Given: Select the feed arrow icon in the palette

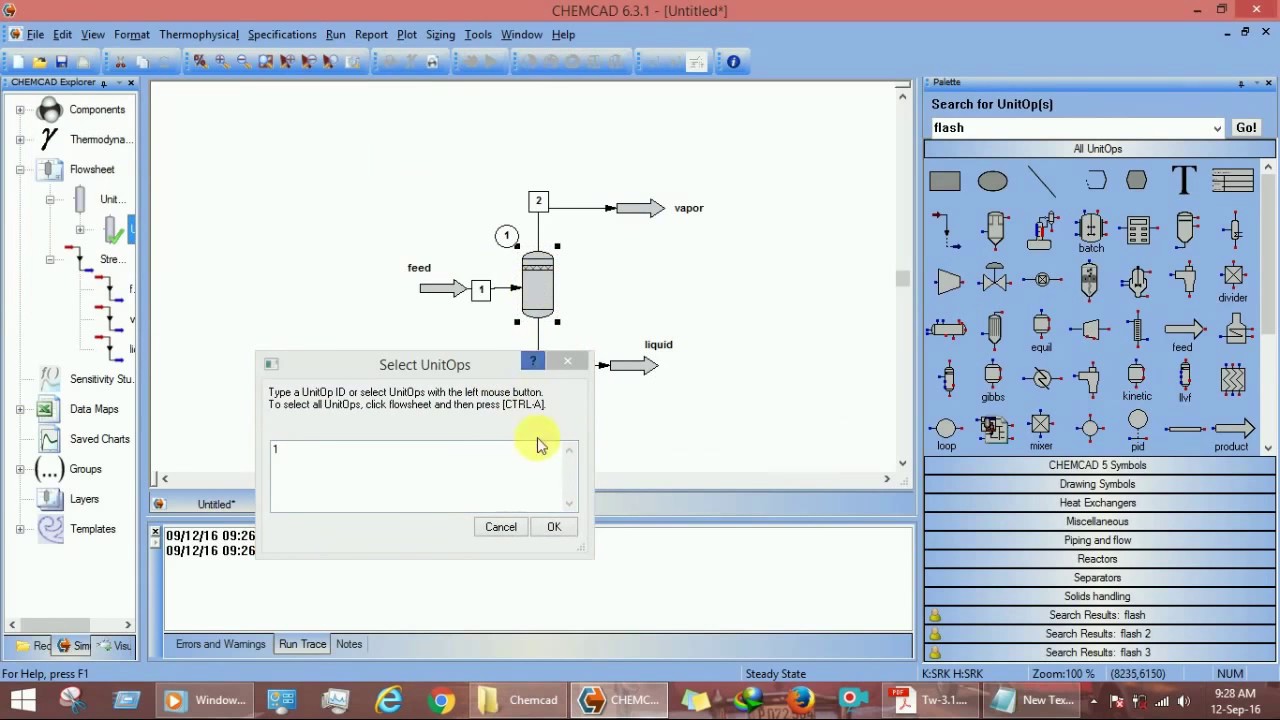Looking at the screenshot, I should (x=1184, y=334).
